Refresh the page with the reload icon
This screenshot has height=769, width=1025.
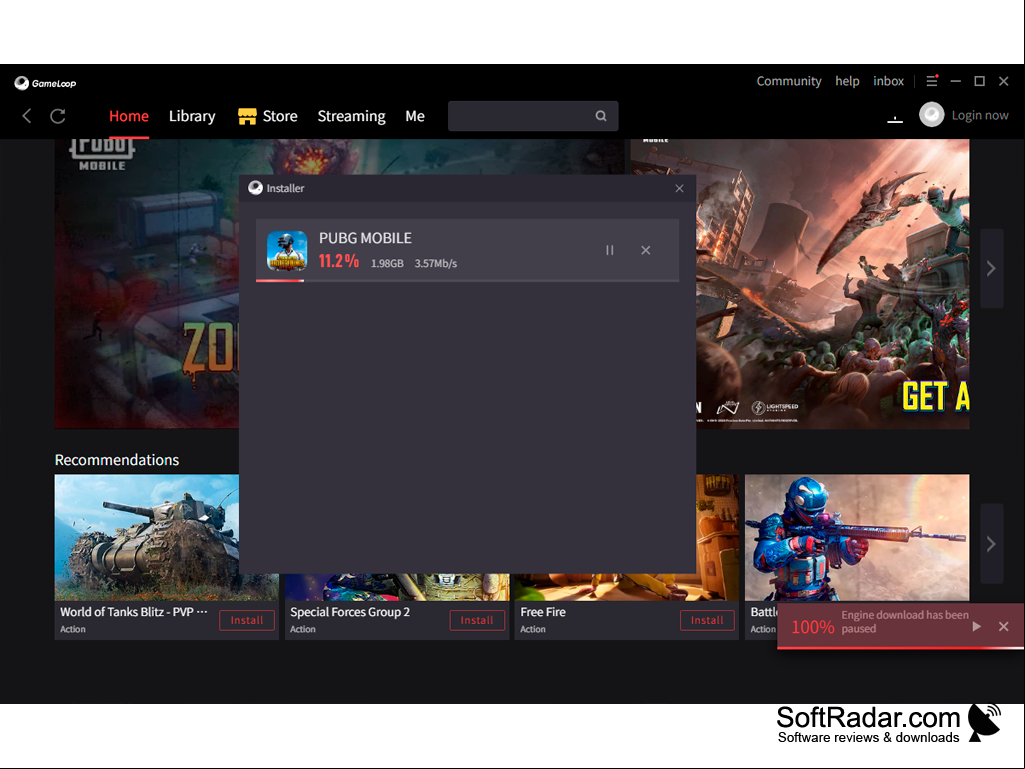click(58, 116)
